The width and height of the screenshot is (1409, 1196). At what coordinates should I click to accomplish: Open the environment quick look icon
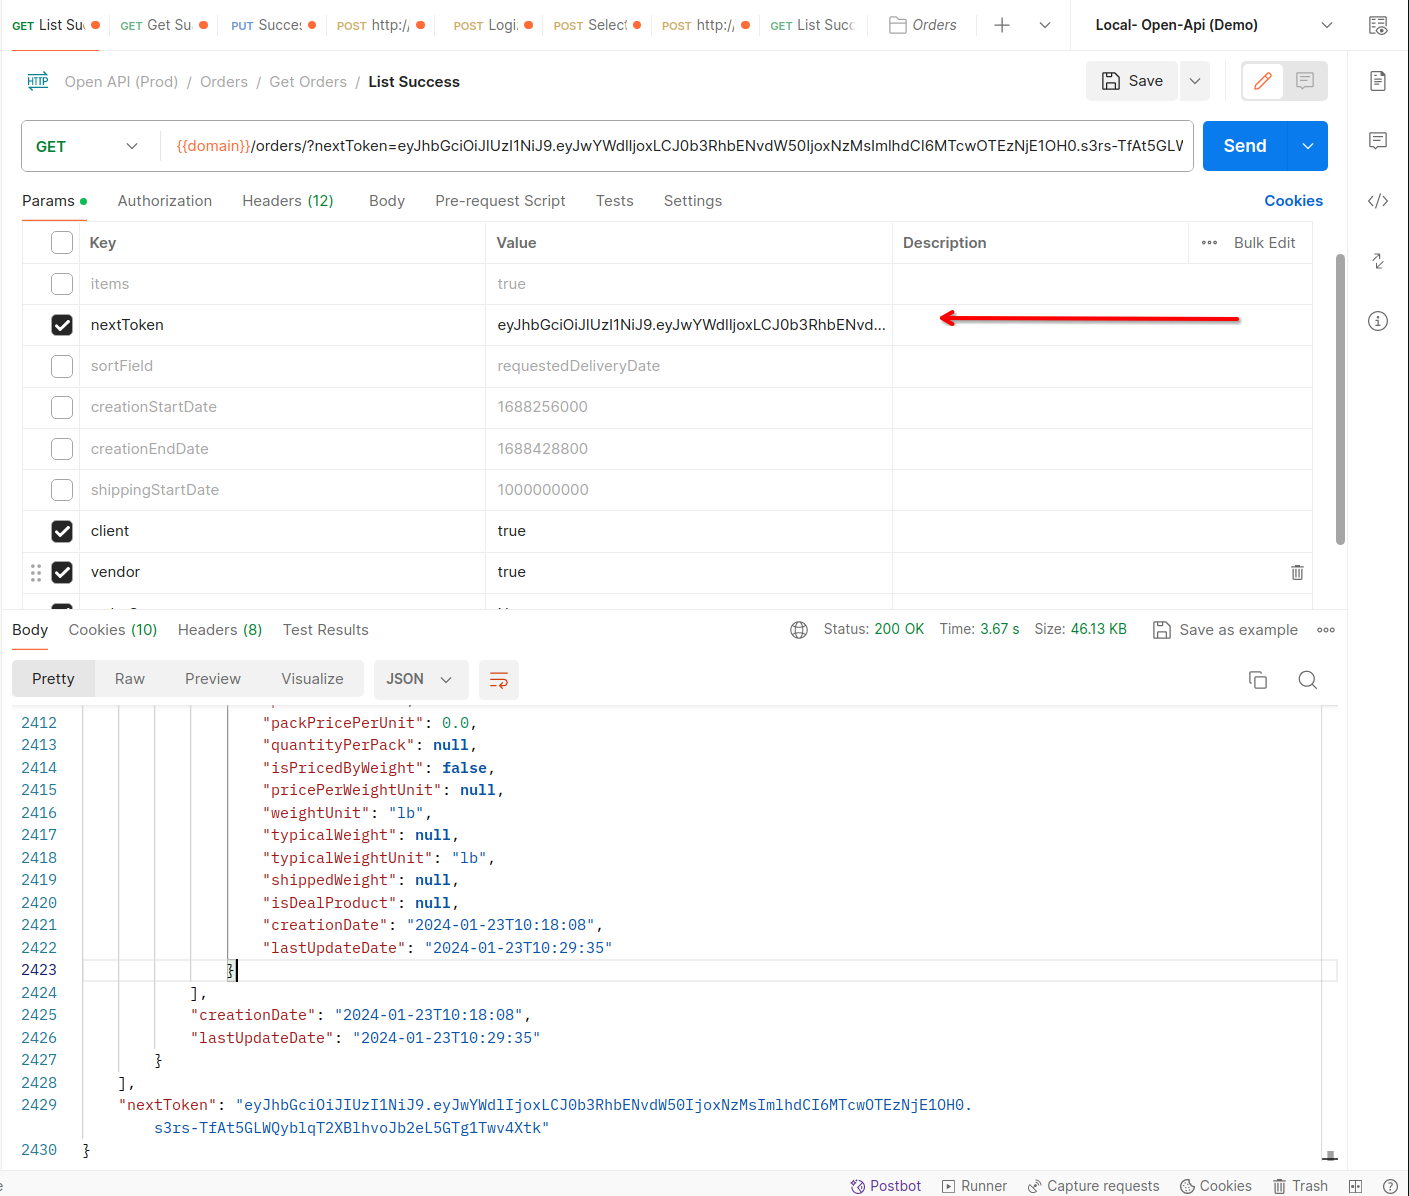(x=1378, y=25)
